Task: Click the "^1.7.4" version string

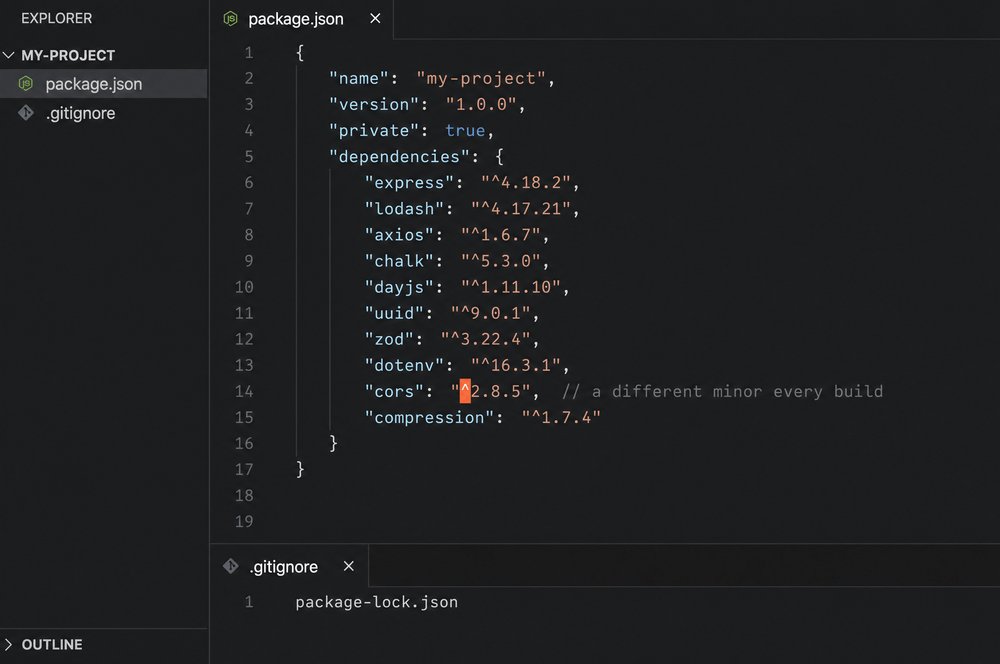Action: (561, 417)
